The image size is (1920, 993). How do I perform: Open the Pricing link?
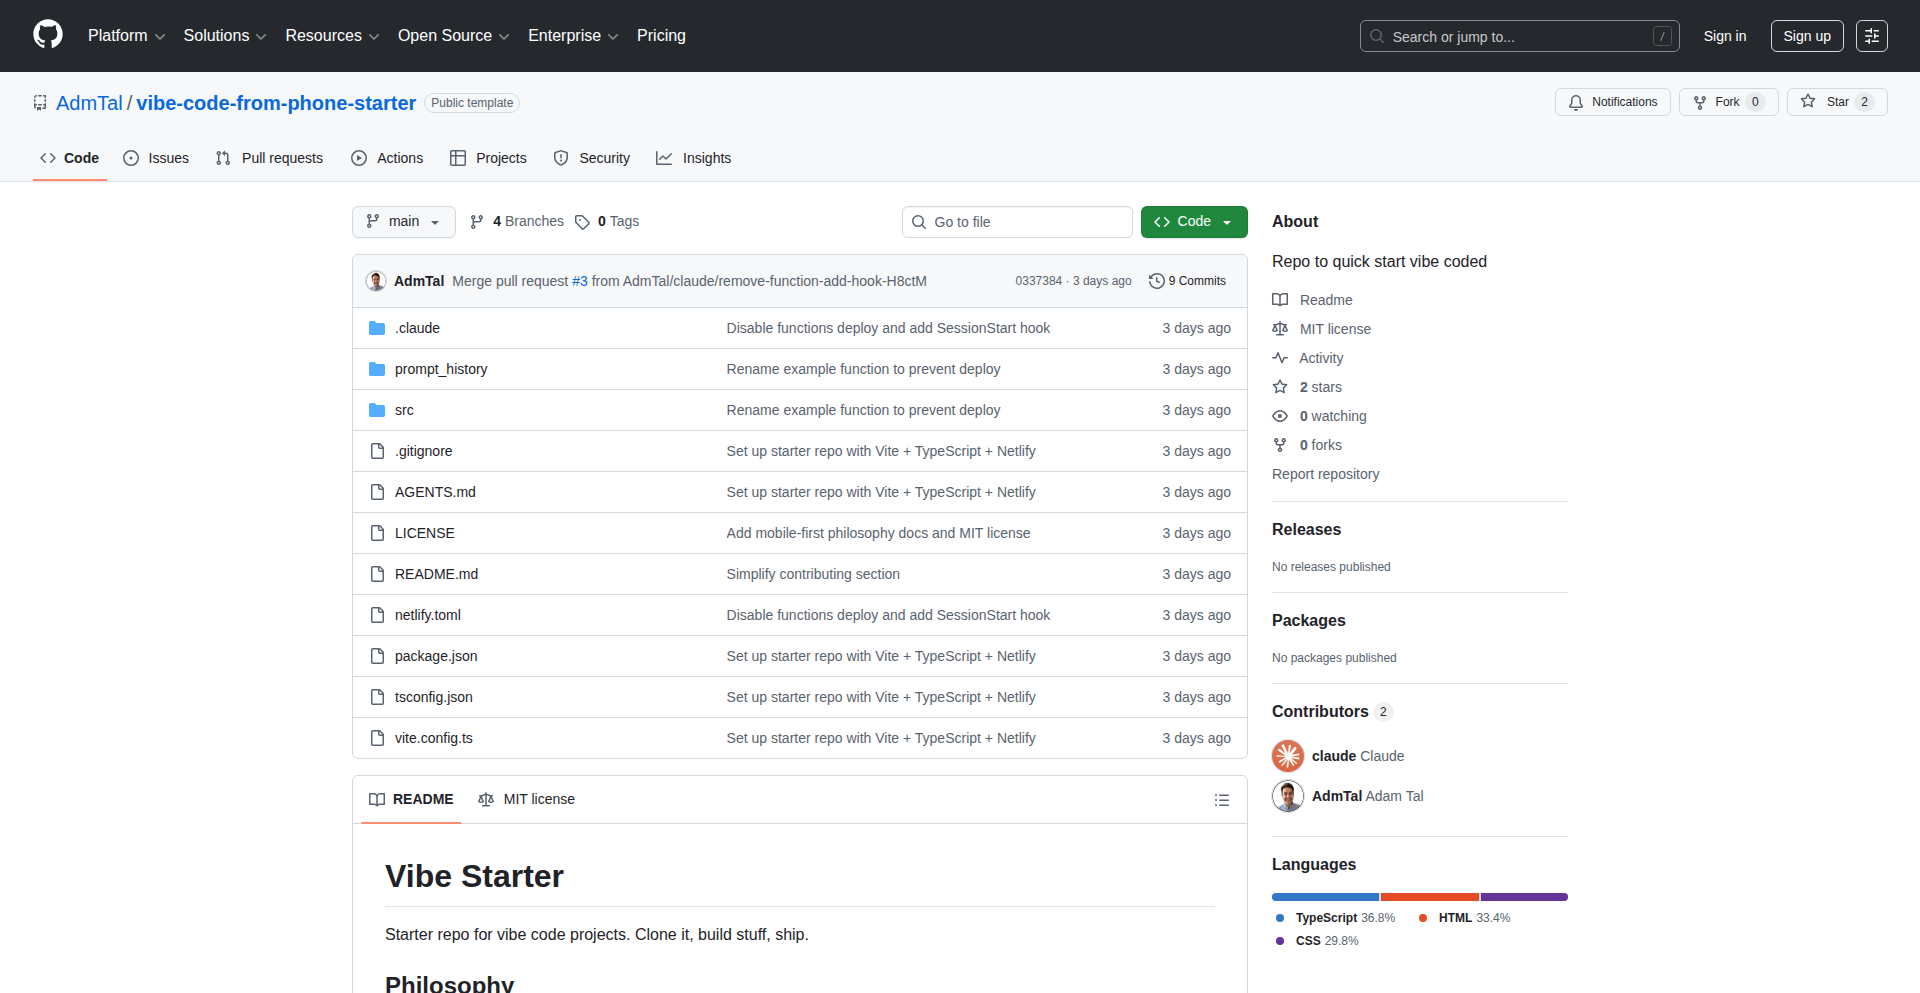pos(661,36)
